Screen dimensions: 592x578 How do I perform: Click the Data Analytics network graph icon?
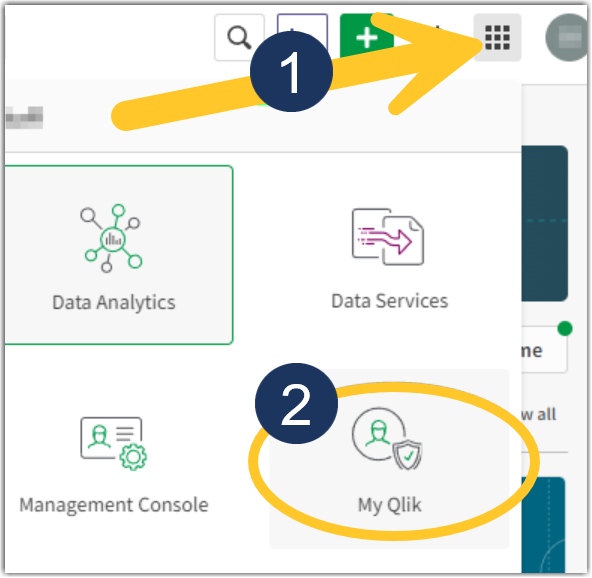pos(113,238)
